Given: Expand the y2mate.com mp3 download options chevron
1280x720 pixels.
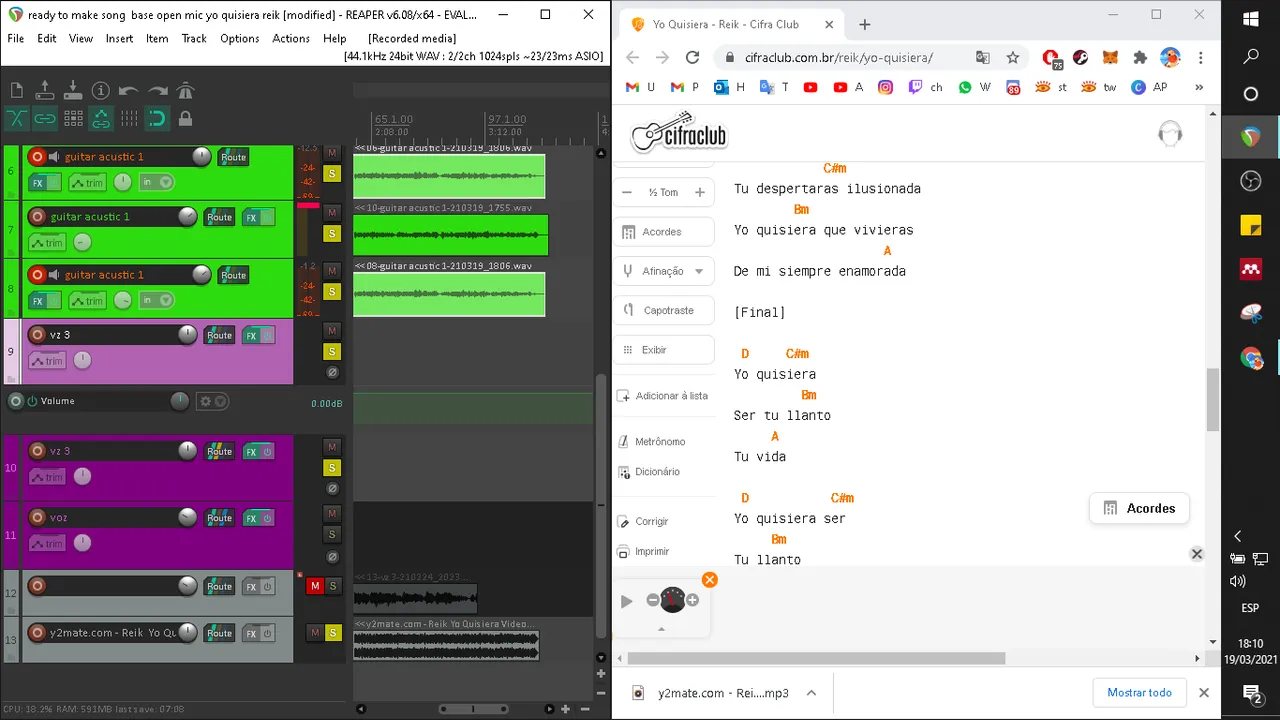Looking at the screenshot, I should [811, 692].
